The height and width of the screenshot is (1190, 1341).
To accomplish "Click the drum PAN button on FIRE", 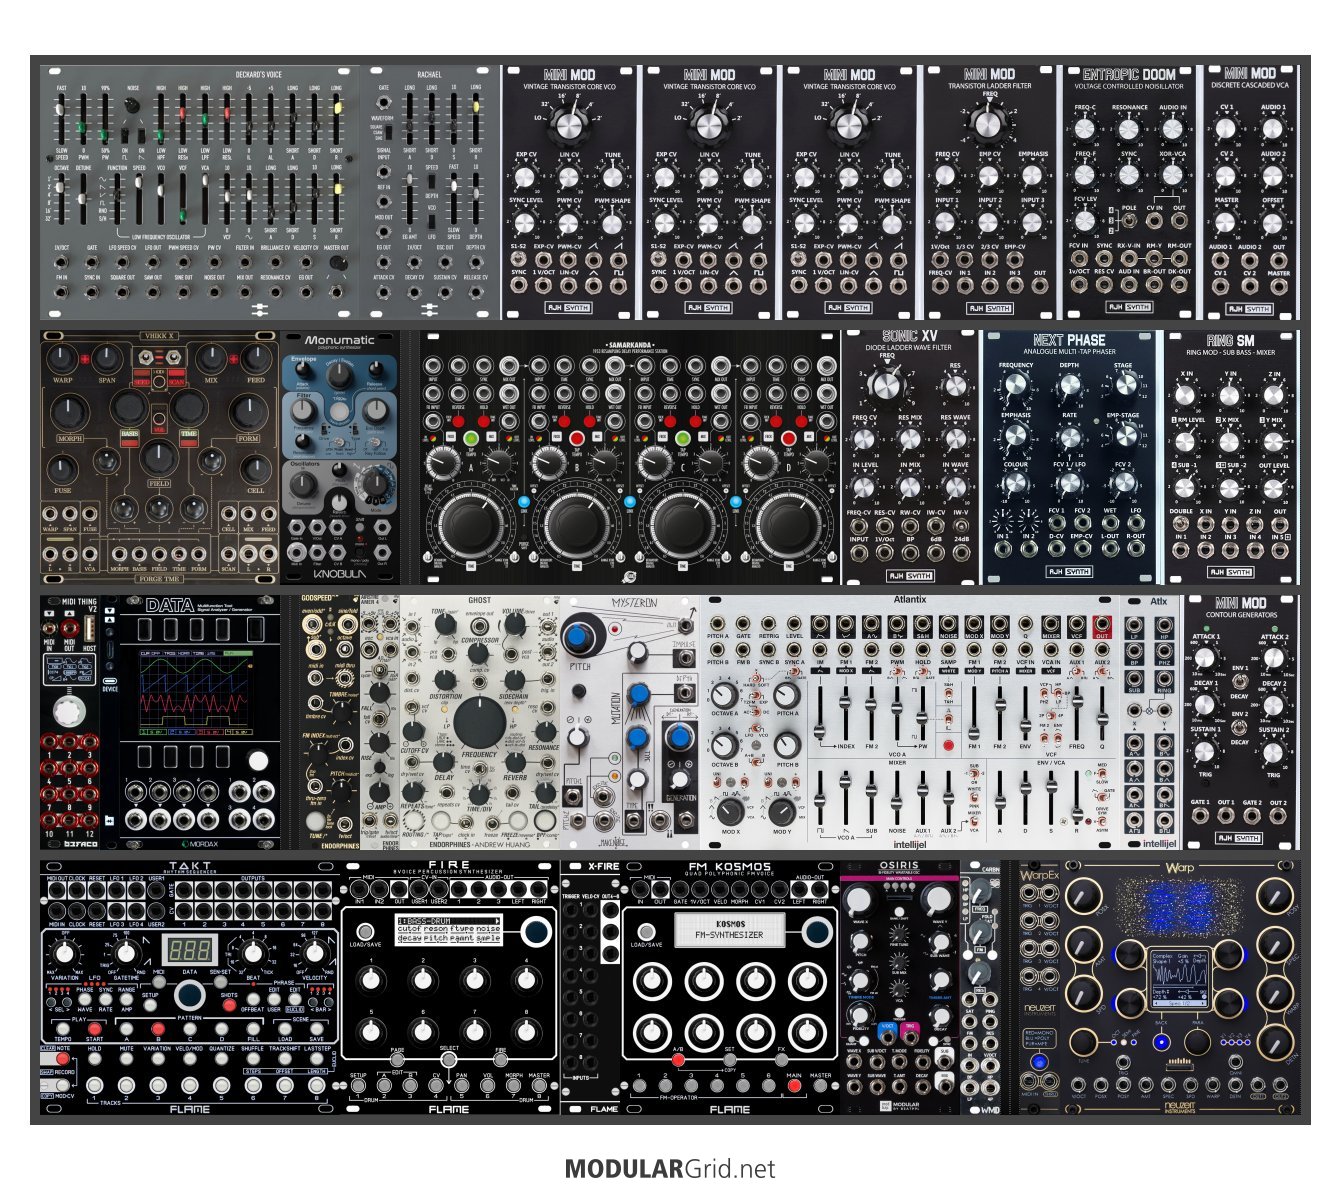I will point(462,1085).
